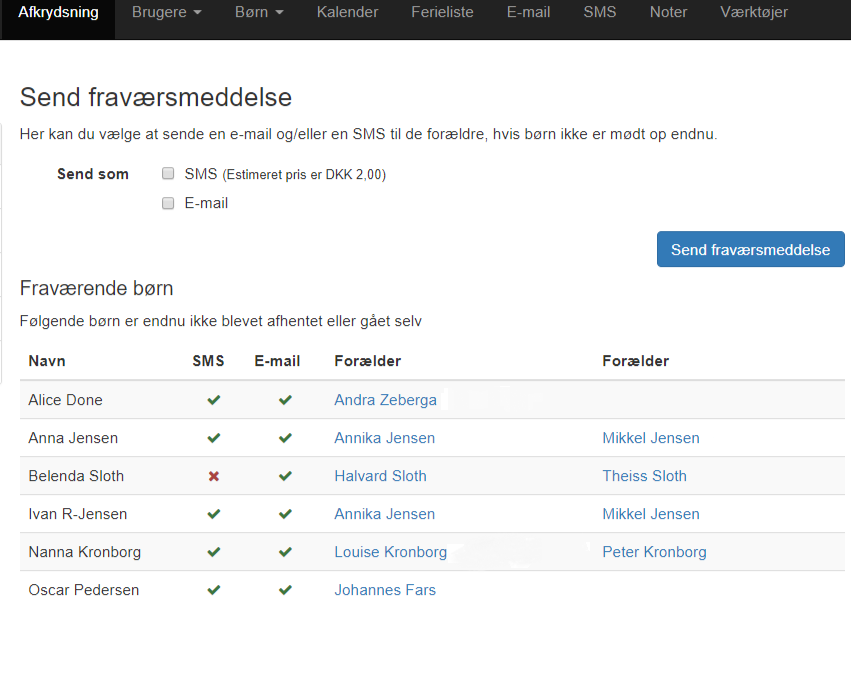Click E-mail checkmark icon for Anna Jensen

click(x=285, y=438)
